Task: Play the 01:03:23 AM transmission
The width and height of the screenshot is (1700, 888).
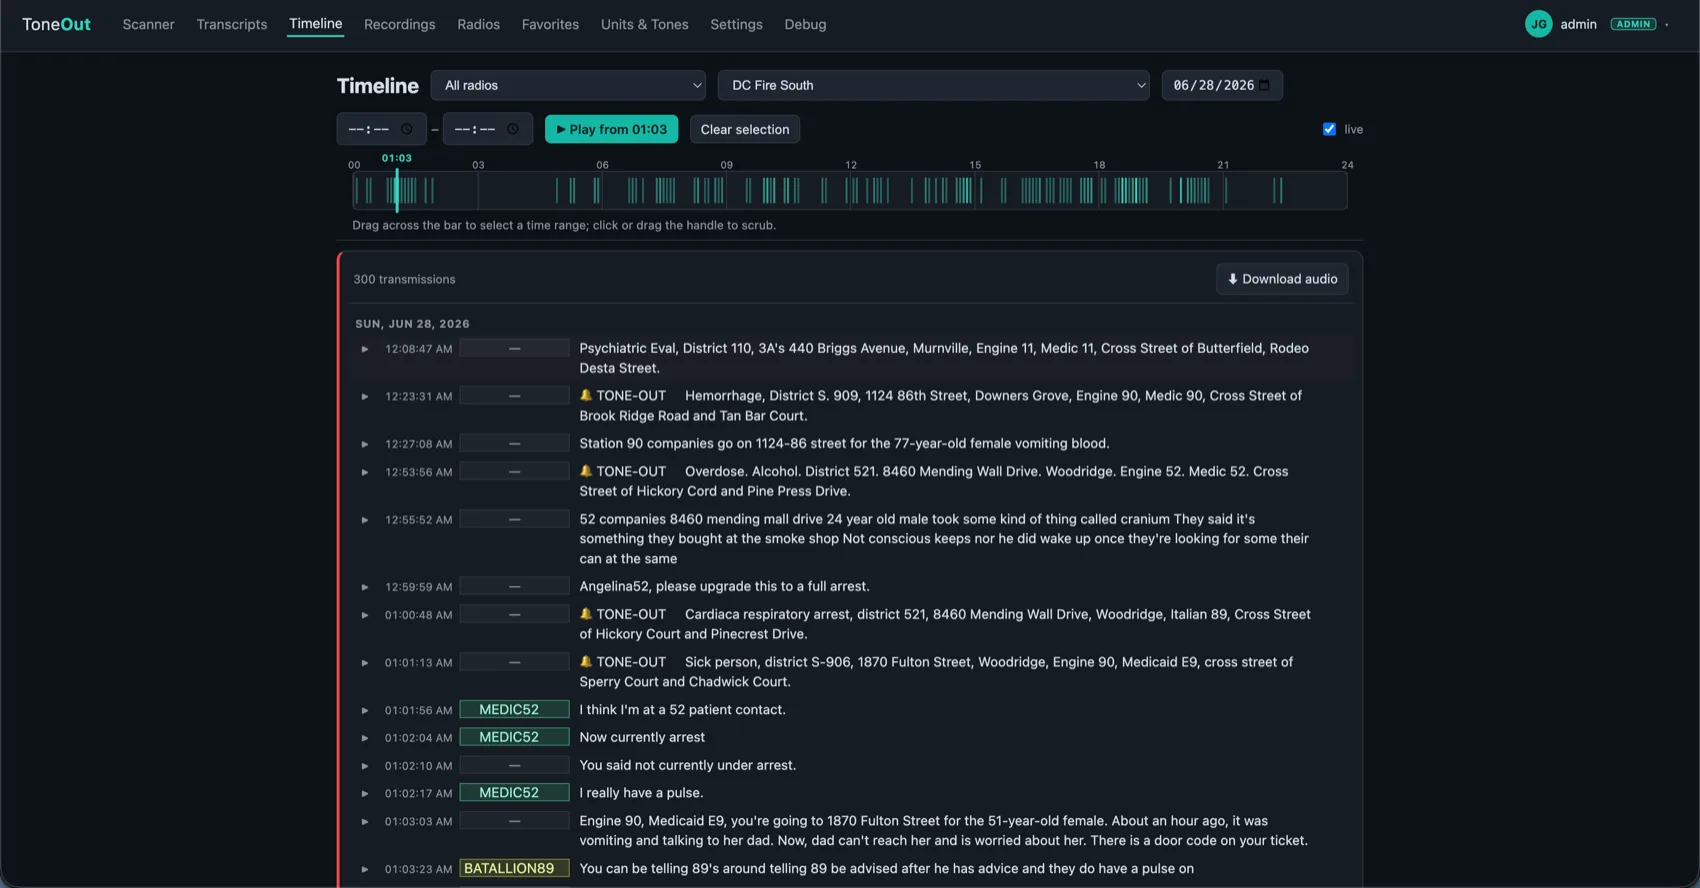Action: click(x=364, y=870)
